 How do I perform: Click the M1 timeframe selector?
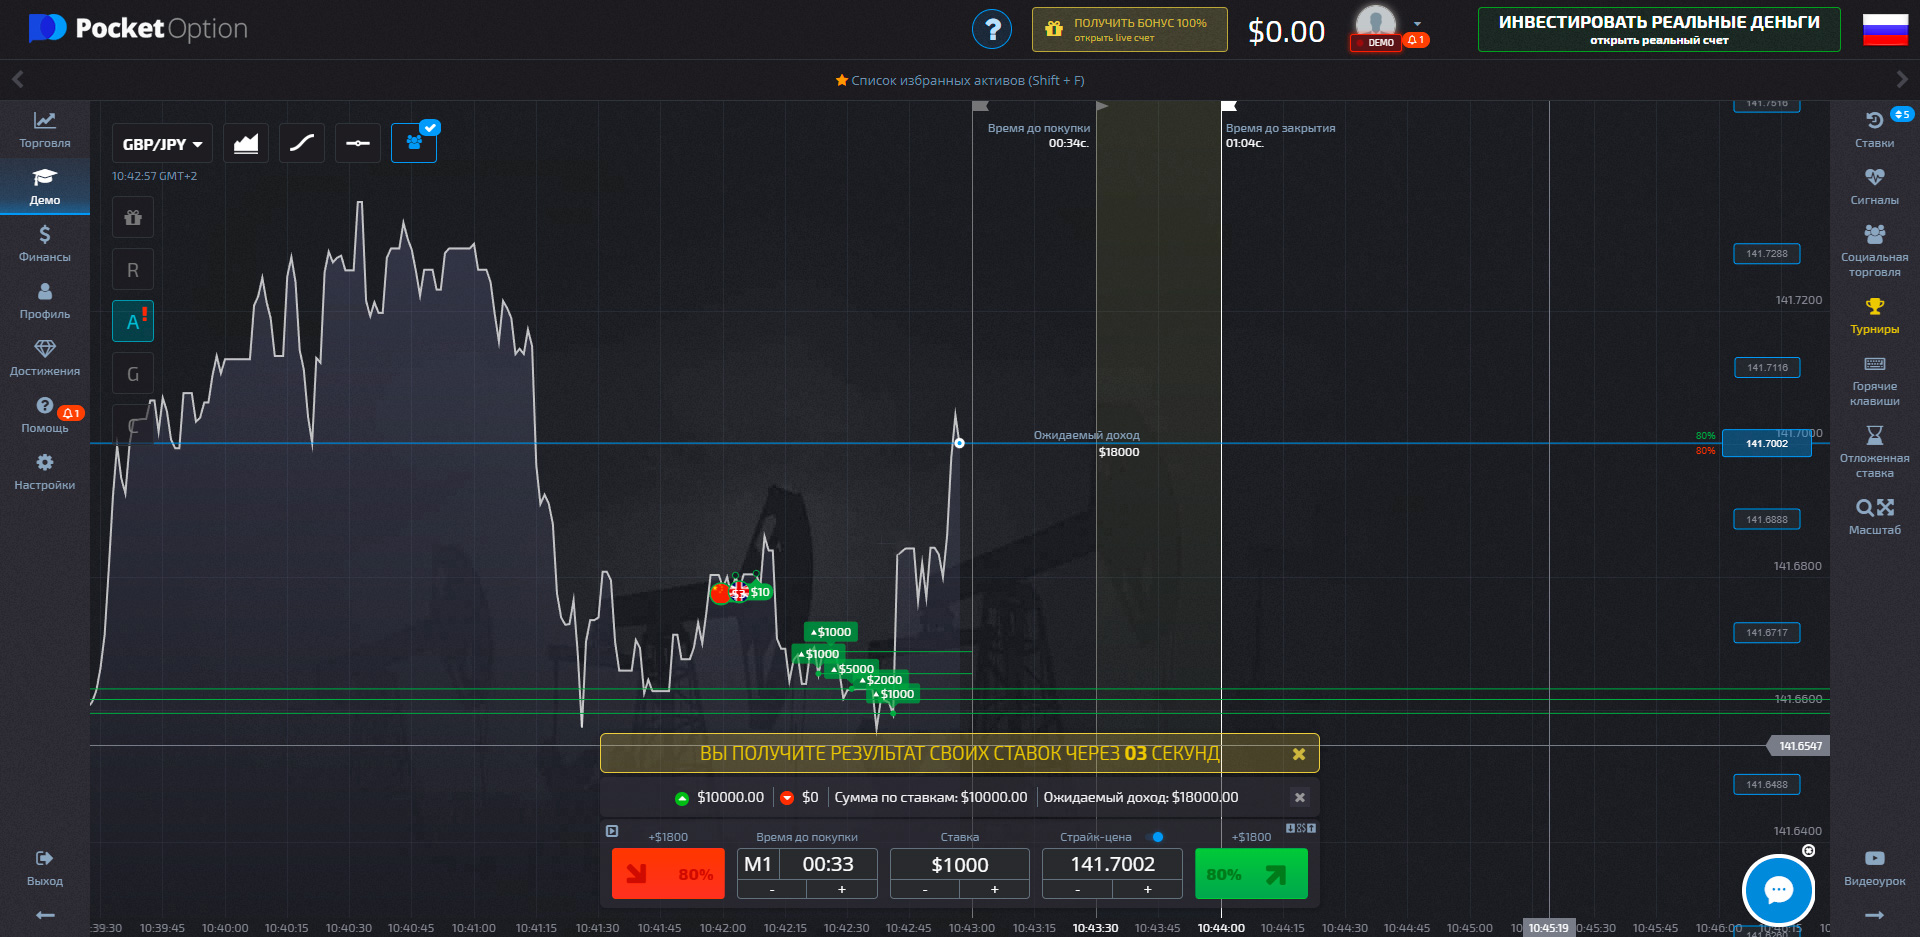[758, 864]
